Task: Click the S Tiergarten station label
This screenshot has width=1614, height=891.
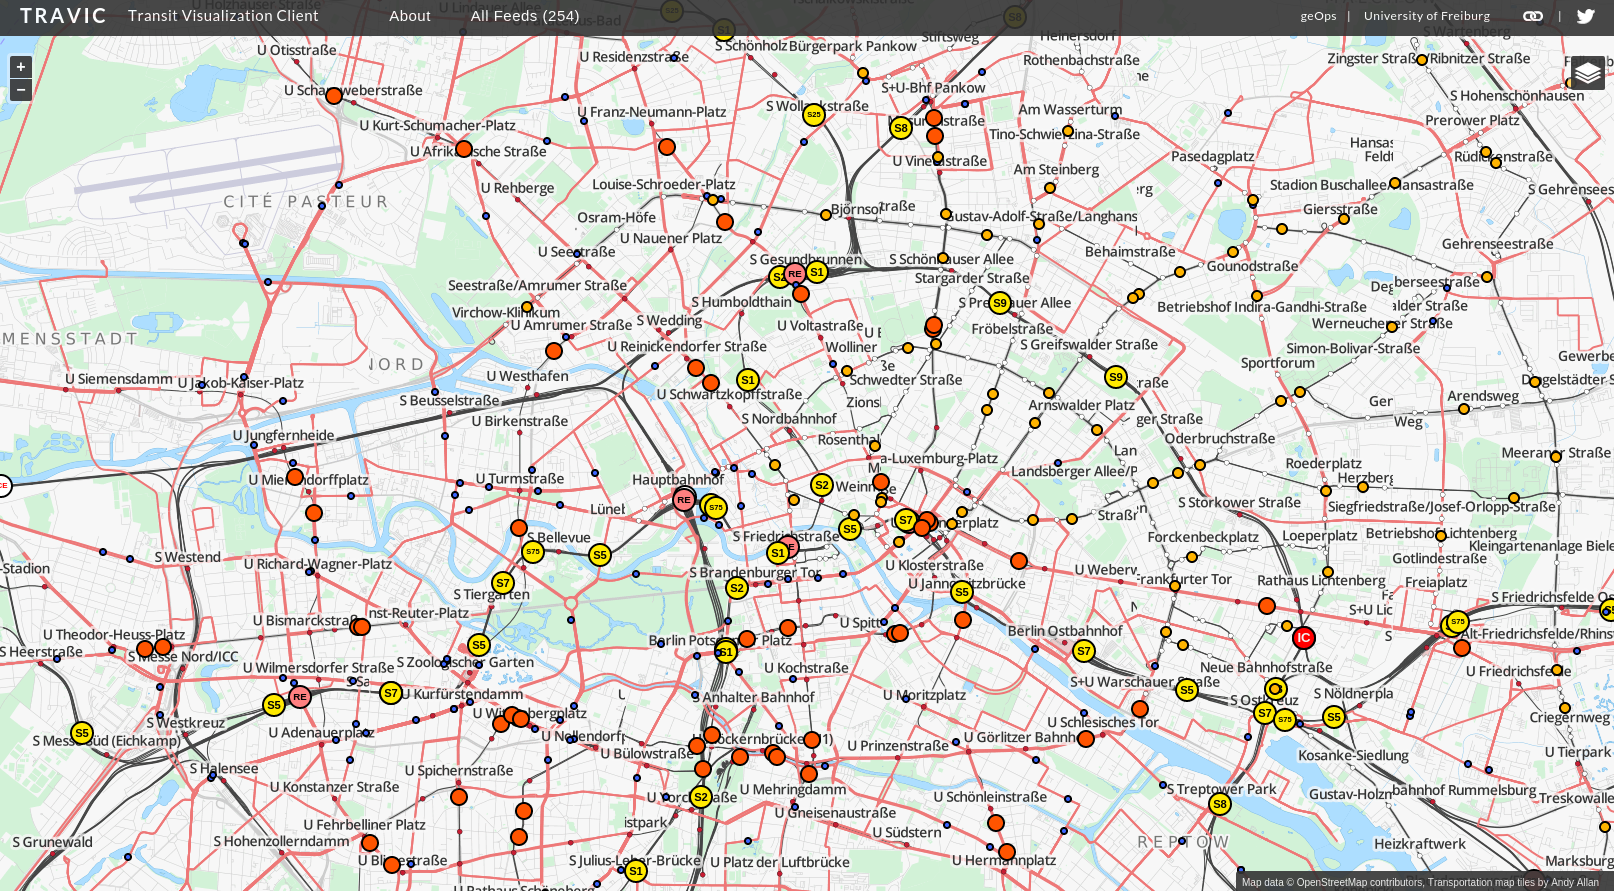Action: [491, 594]
